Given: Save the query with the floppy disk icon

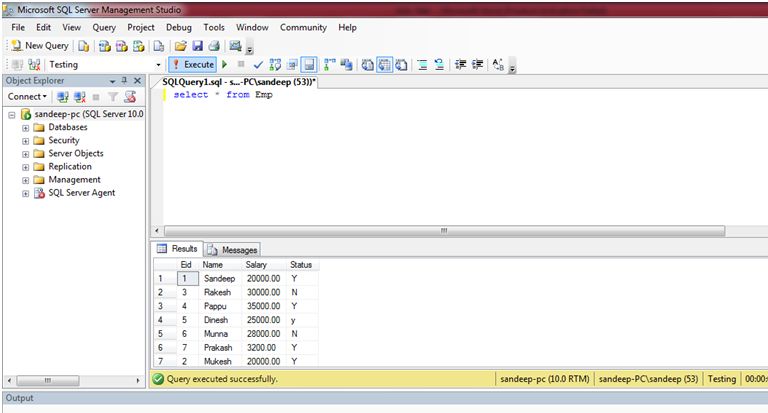Looking at the screenshot, I should 197,46.
